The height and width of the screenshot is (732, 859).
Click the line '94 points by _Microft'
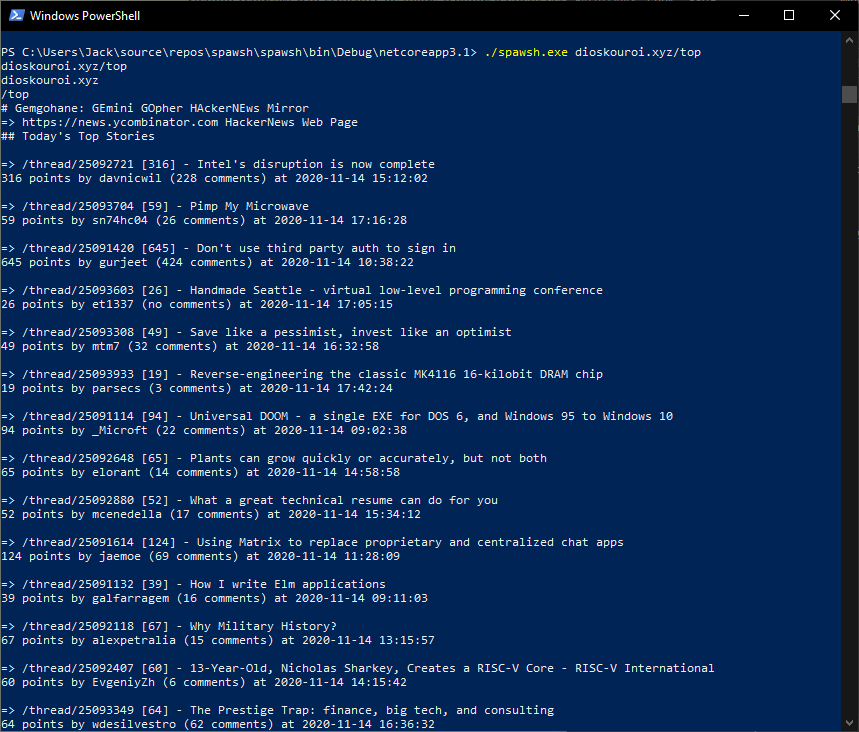pos(204,430)
